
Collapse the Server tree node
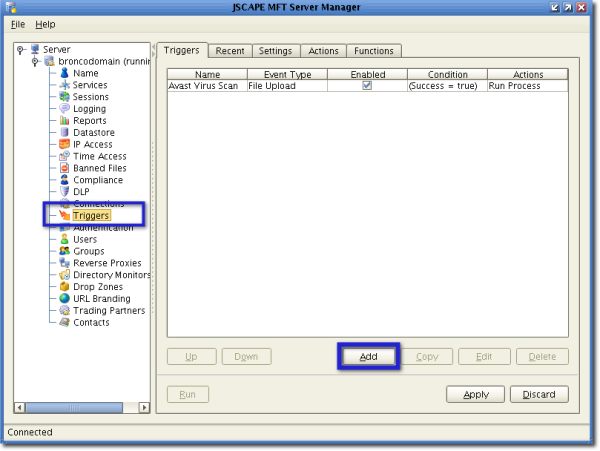(21, 49)
